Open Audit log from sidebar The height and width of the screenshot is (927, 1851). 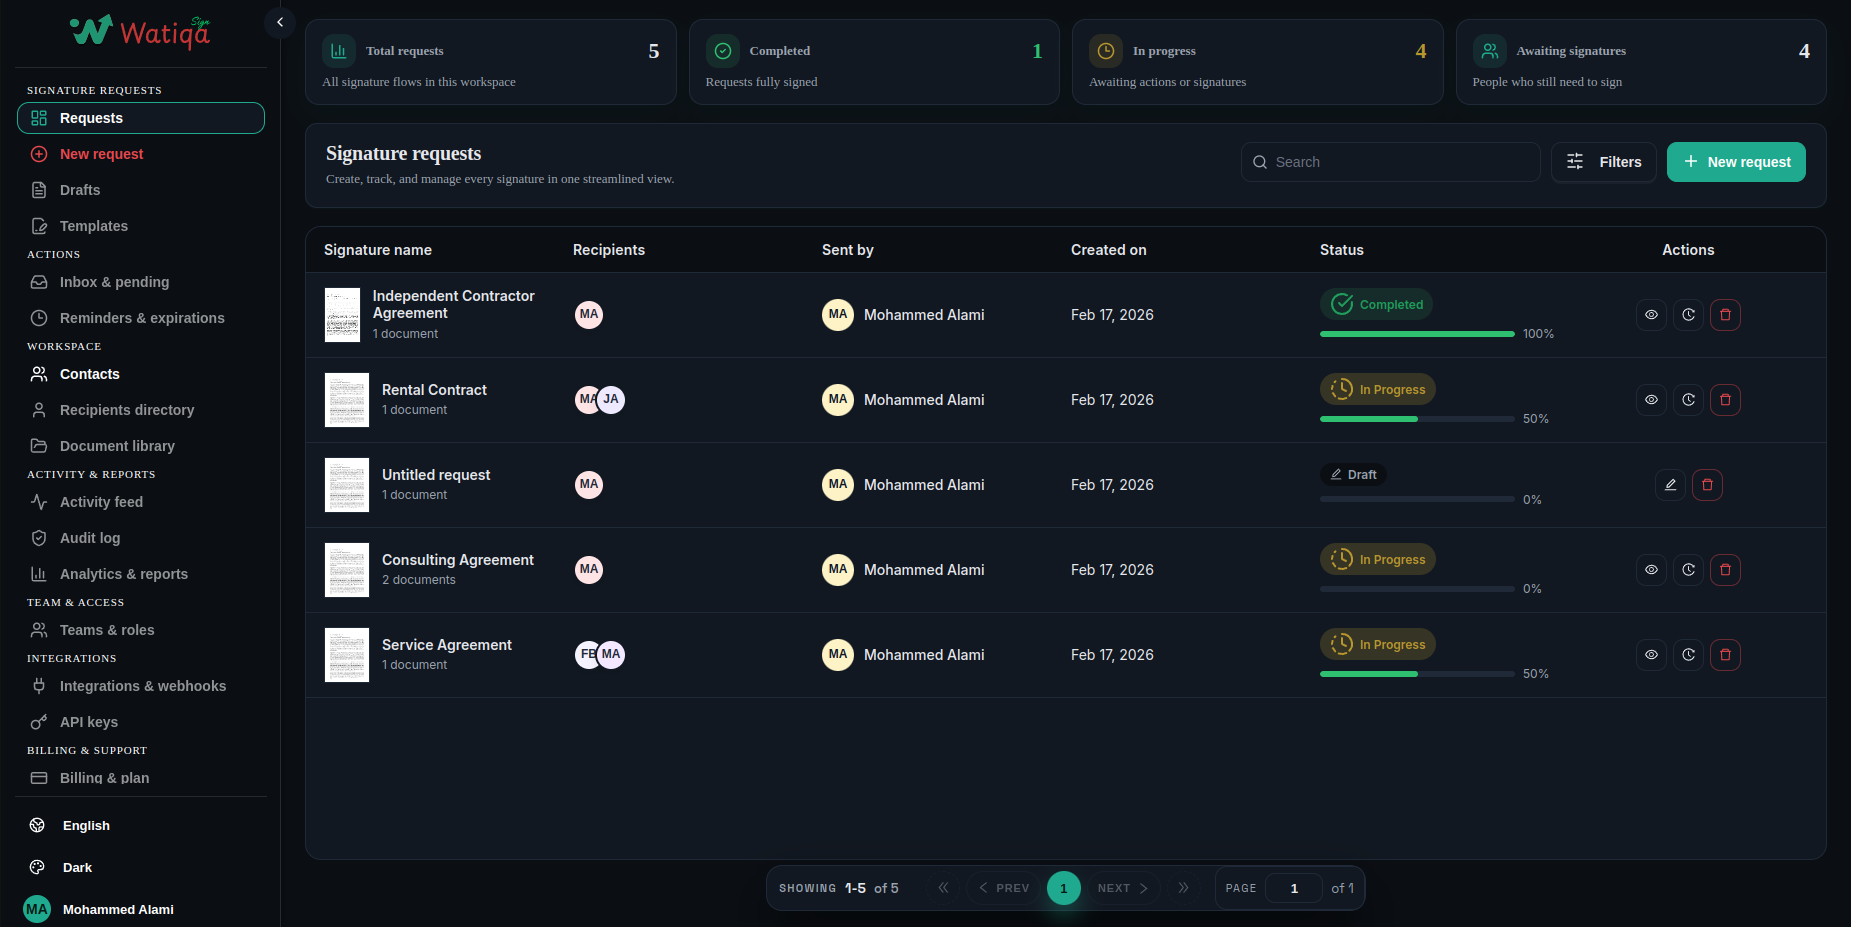pos(90,538)
